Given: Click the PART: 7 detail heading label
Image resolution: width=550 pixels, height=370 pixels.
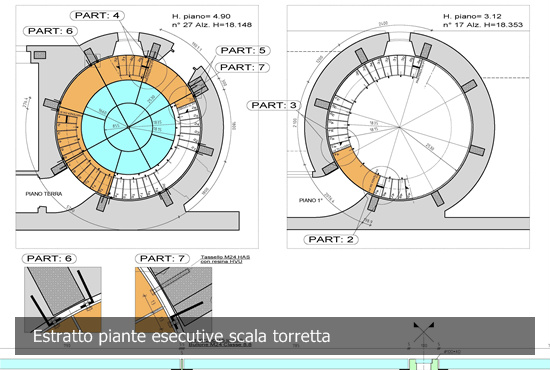Looking at the screenshot, I should click(x=162, y=258).
